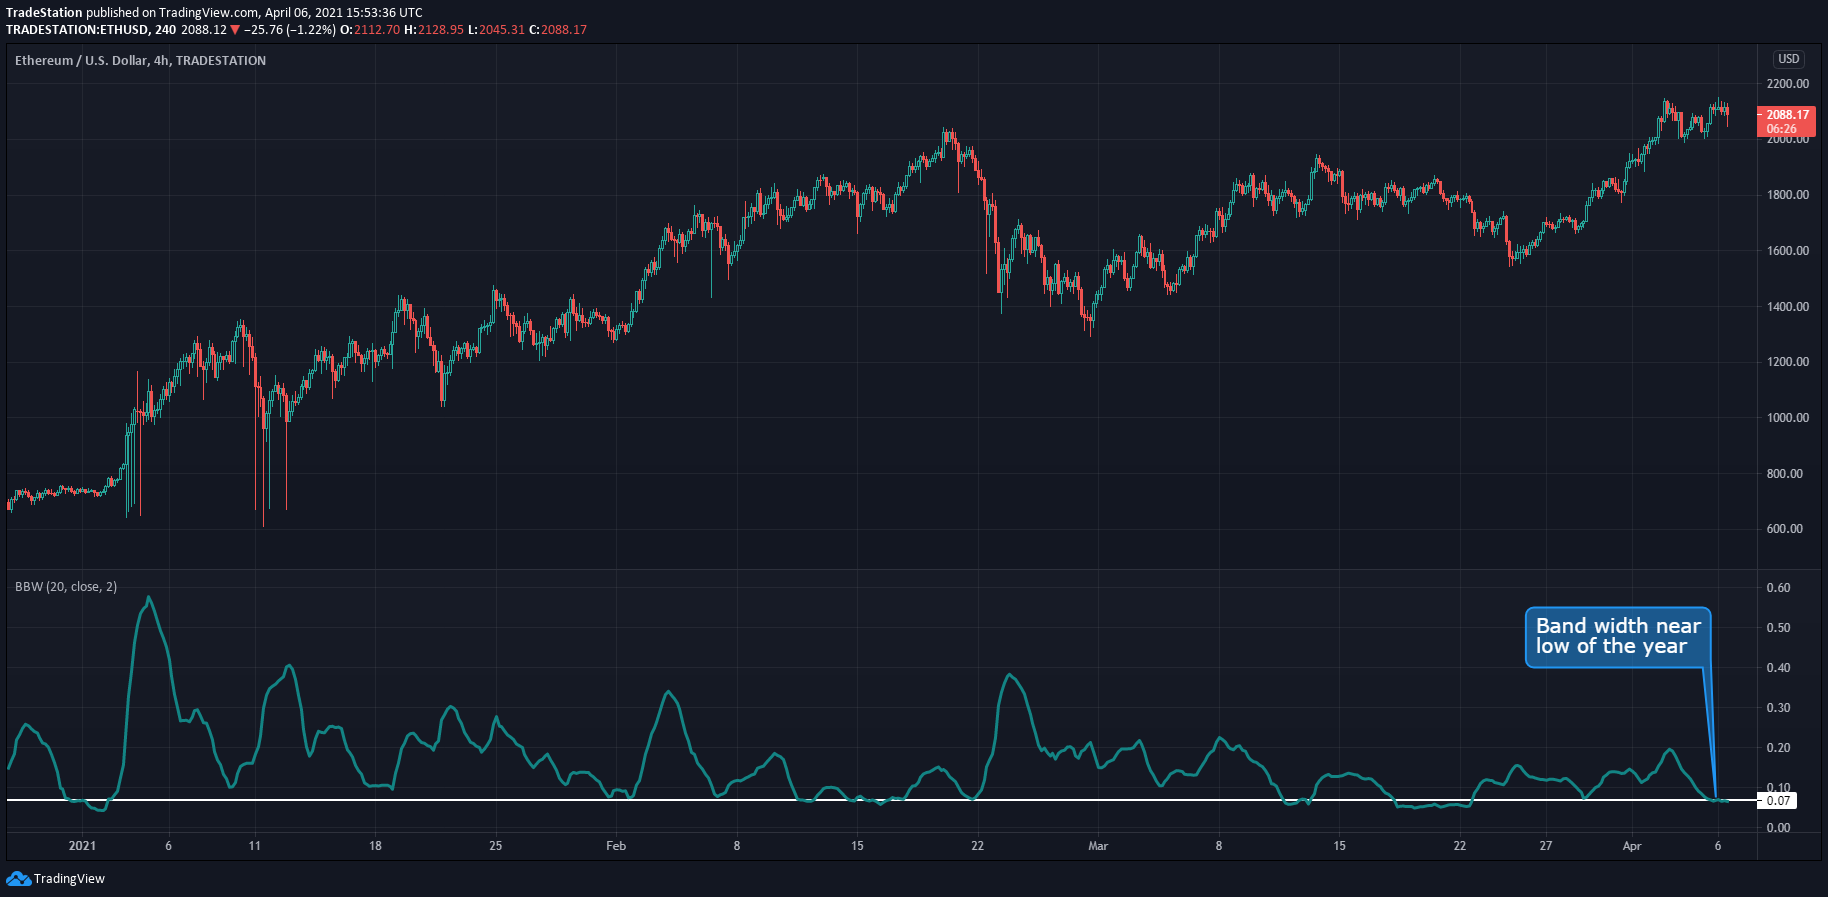Click the 1400.00 price axis label
This screenshot has width=1828, height=897.
[x=1788, y=307]
